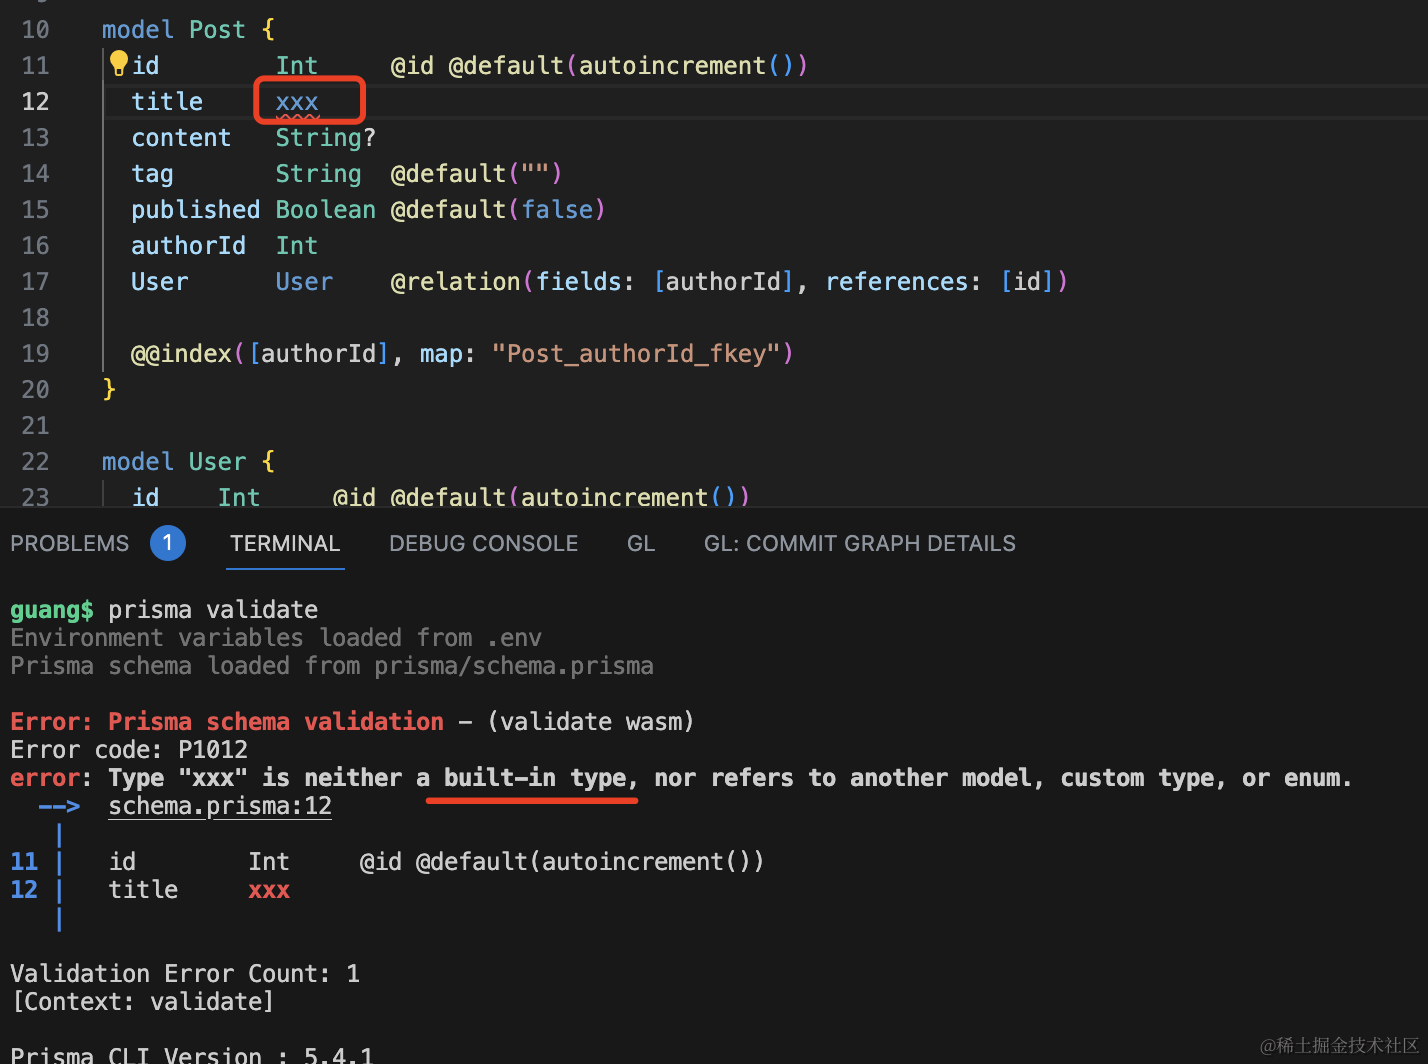
Task: Click the problems count badge
Action: (168, 543)
